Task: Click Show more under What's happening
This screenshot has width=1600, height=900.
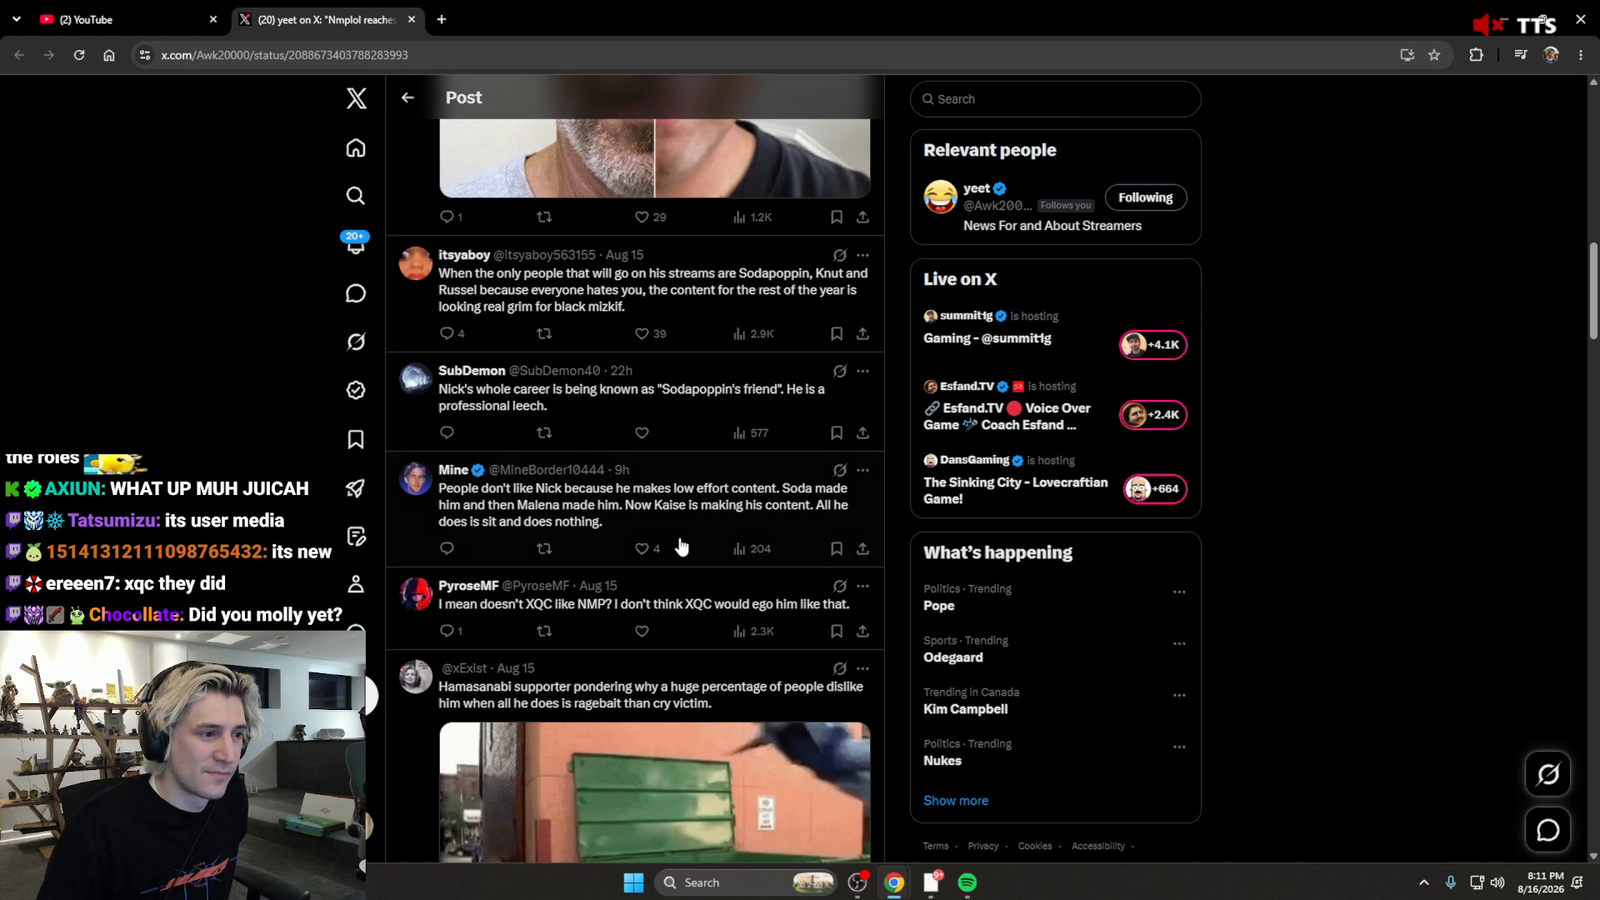Action: pos(956,801)
